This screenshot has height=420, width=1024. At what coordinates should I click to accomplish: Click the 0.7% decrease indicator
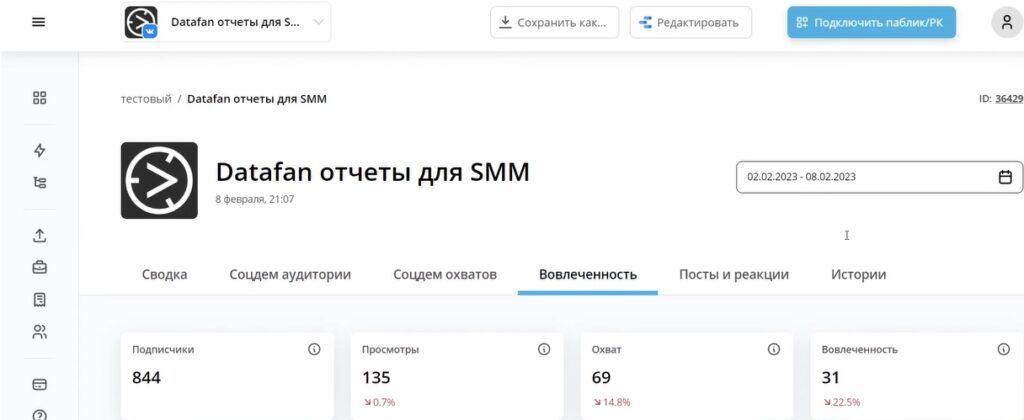379,402
